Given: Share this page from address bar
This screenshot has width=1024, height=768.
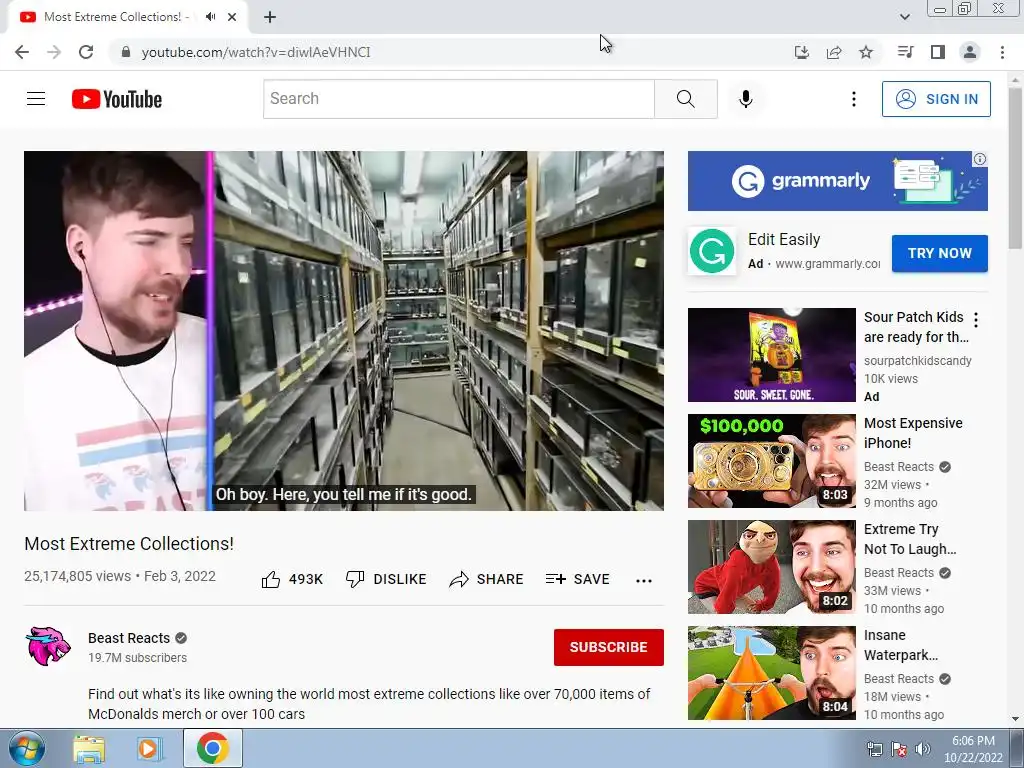Looking at the screenshot, I should pyautogui.click(x=834, y=52).
